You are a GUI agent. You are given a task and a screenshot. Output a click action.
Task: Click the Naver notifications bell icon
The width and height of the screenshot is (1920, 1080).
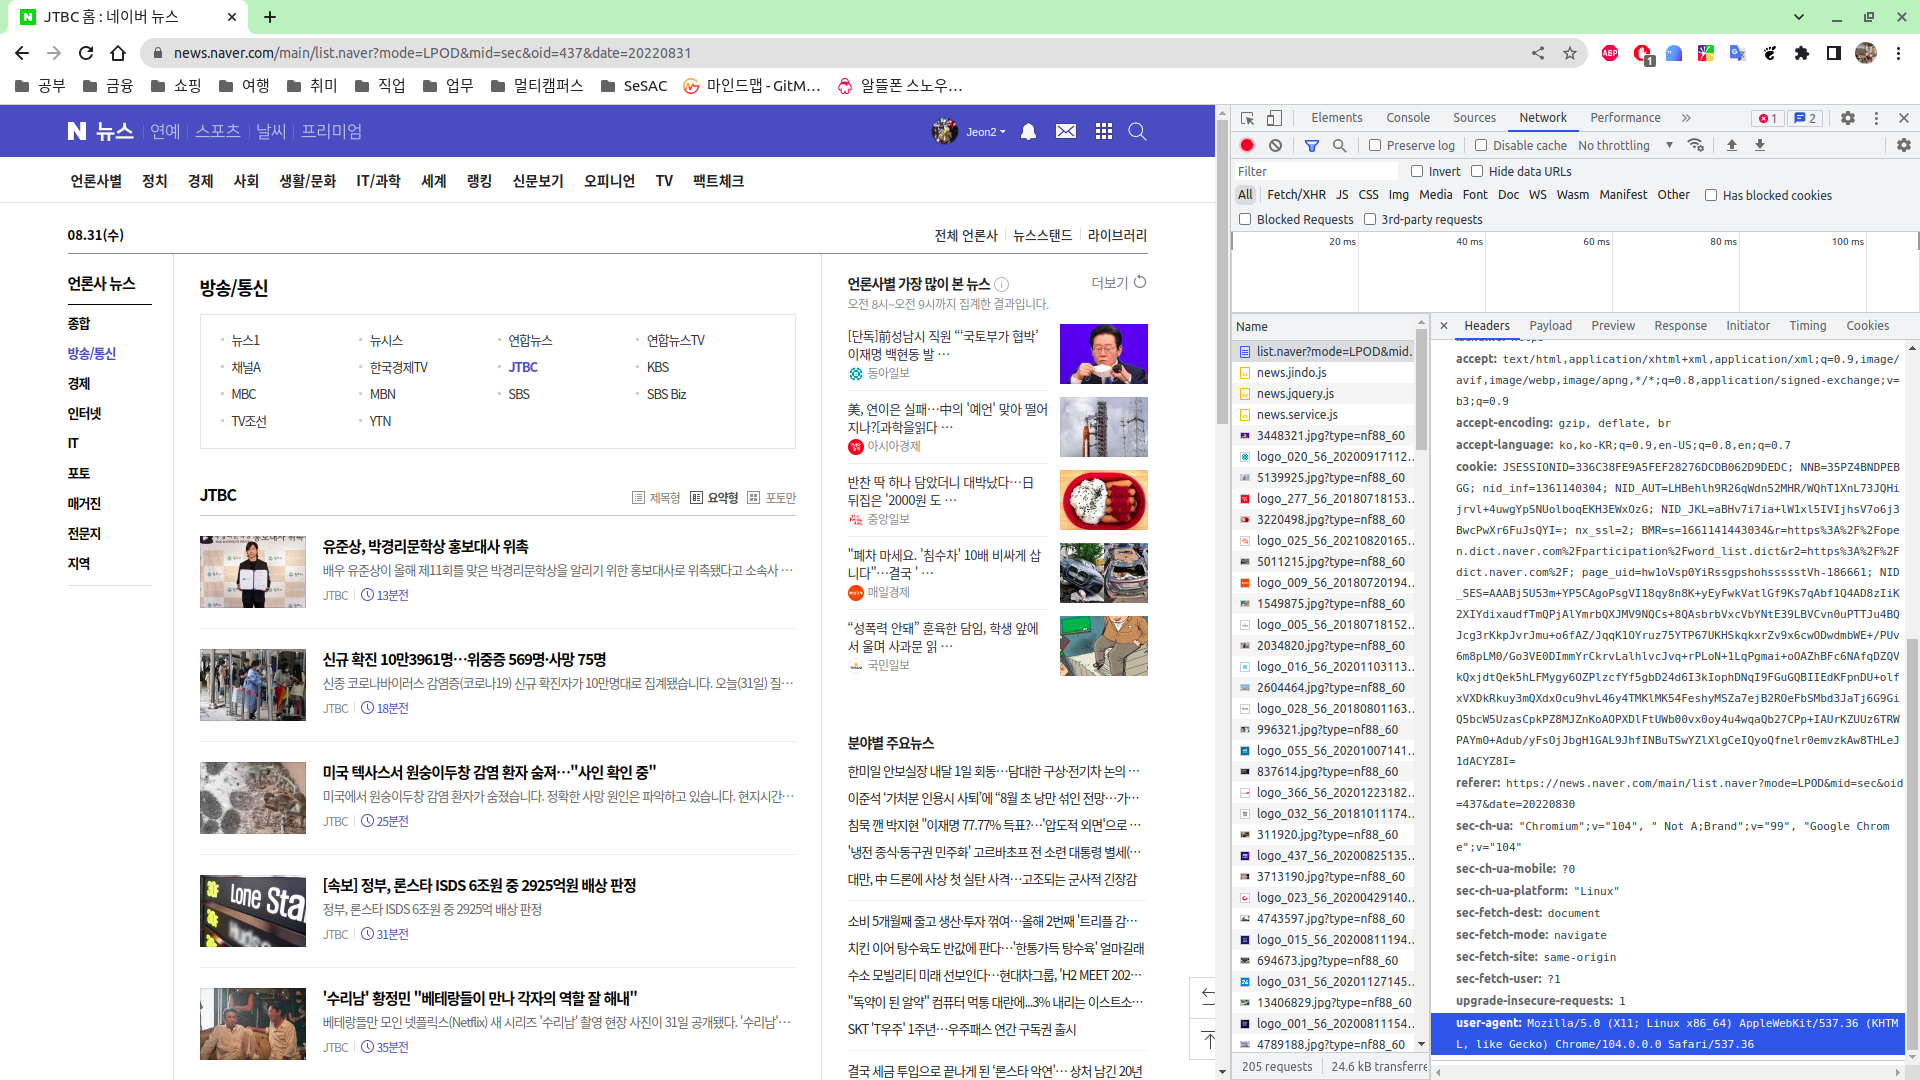pyautogui.click(x=1028, y=132)
